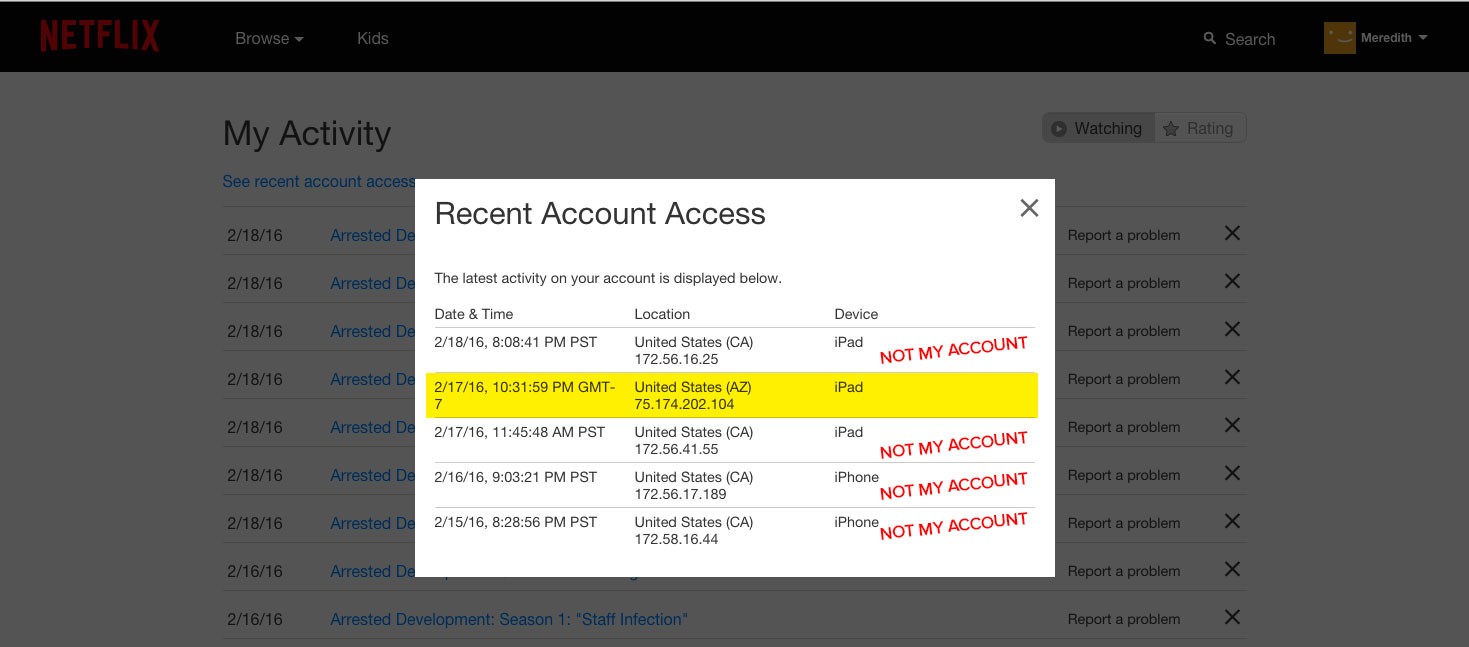Viewport: 1469px width, 647px height.
Task: Click the "Location" column header
Action: [x=662, y=314]
